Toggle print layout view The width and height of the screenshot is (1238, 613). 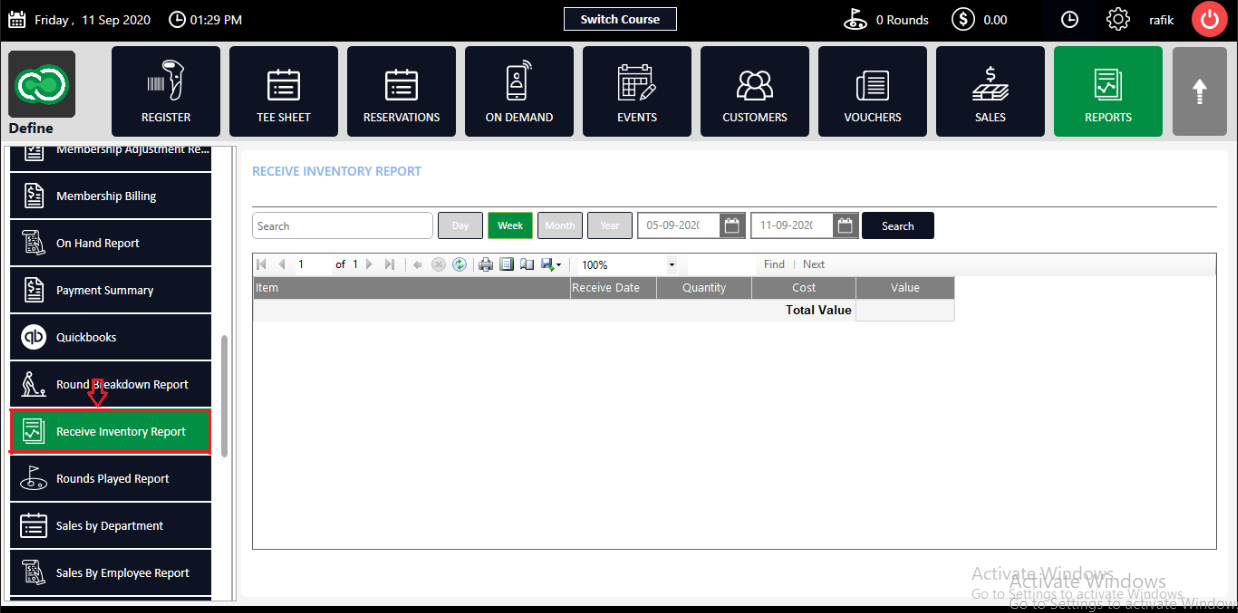(x=507, y=265)
